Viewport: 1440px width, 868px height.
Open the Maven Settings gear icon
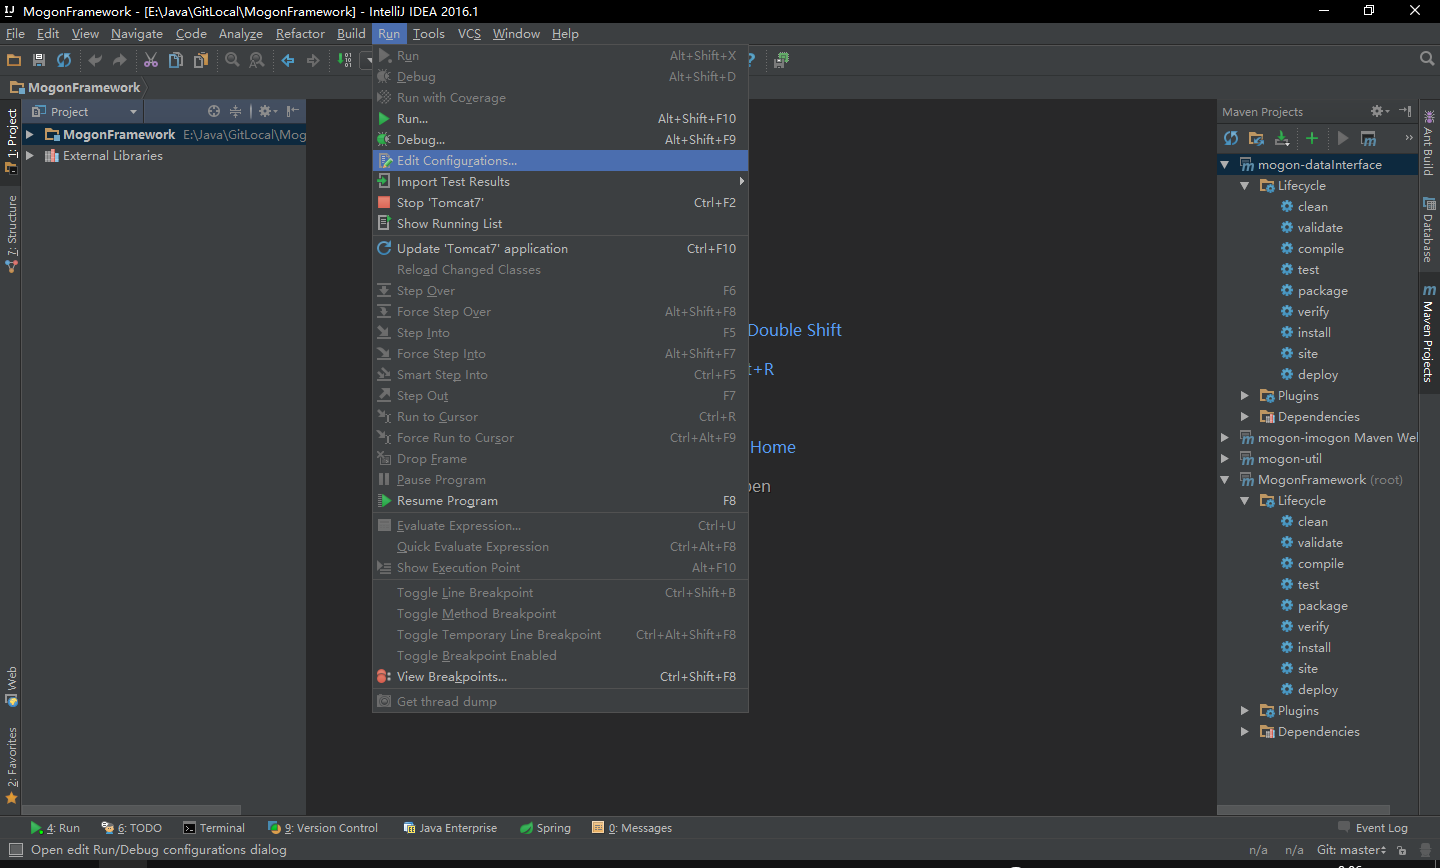click(x=1378, y=111)
